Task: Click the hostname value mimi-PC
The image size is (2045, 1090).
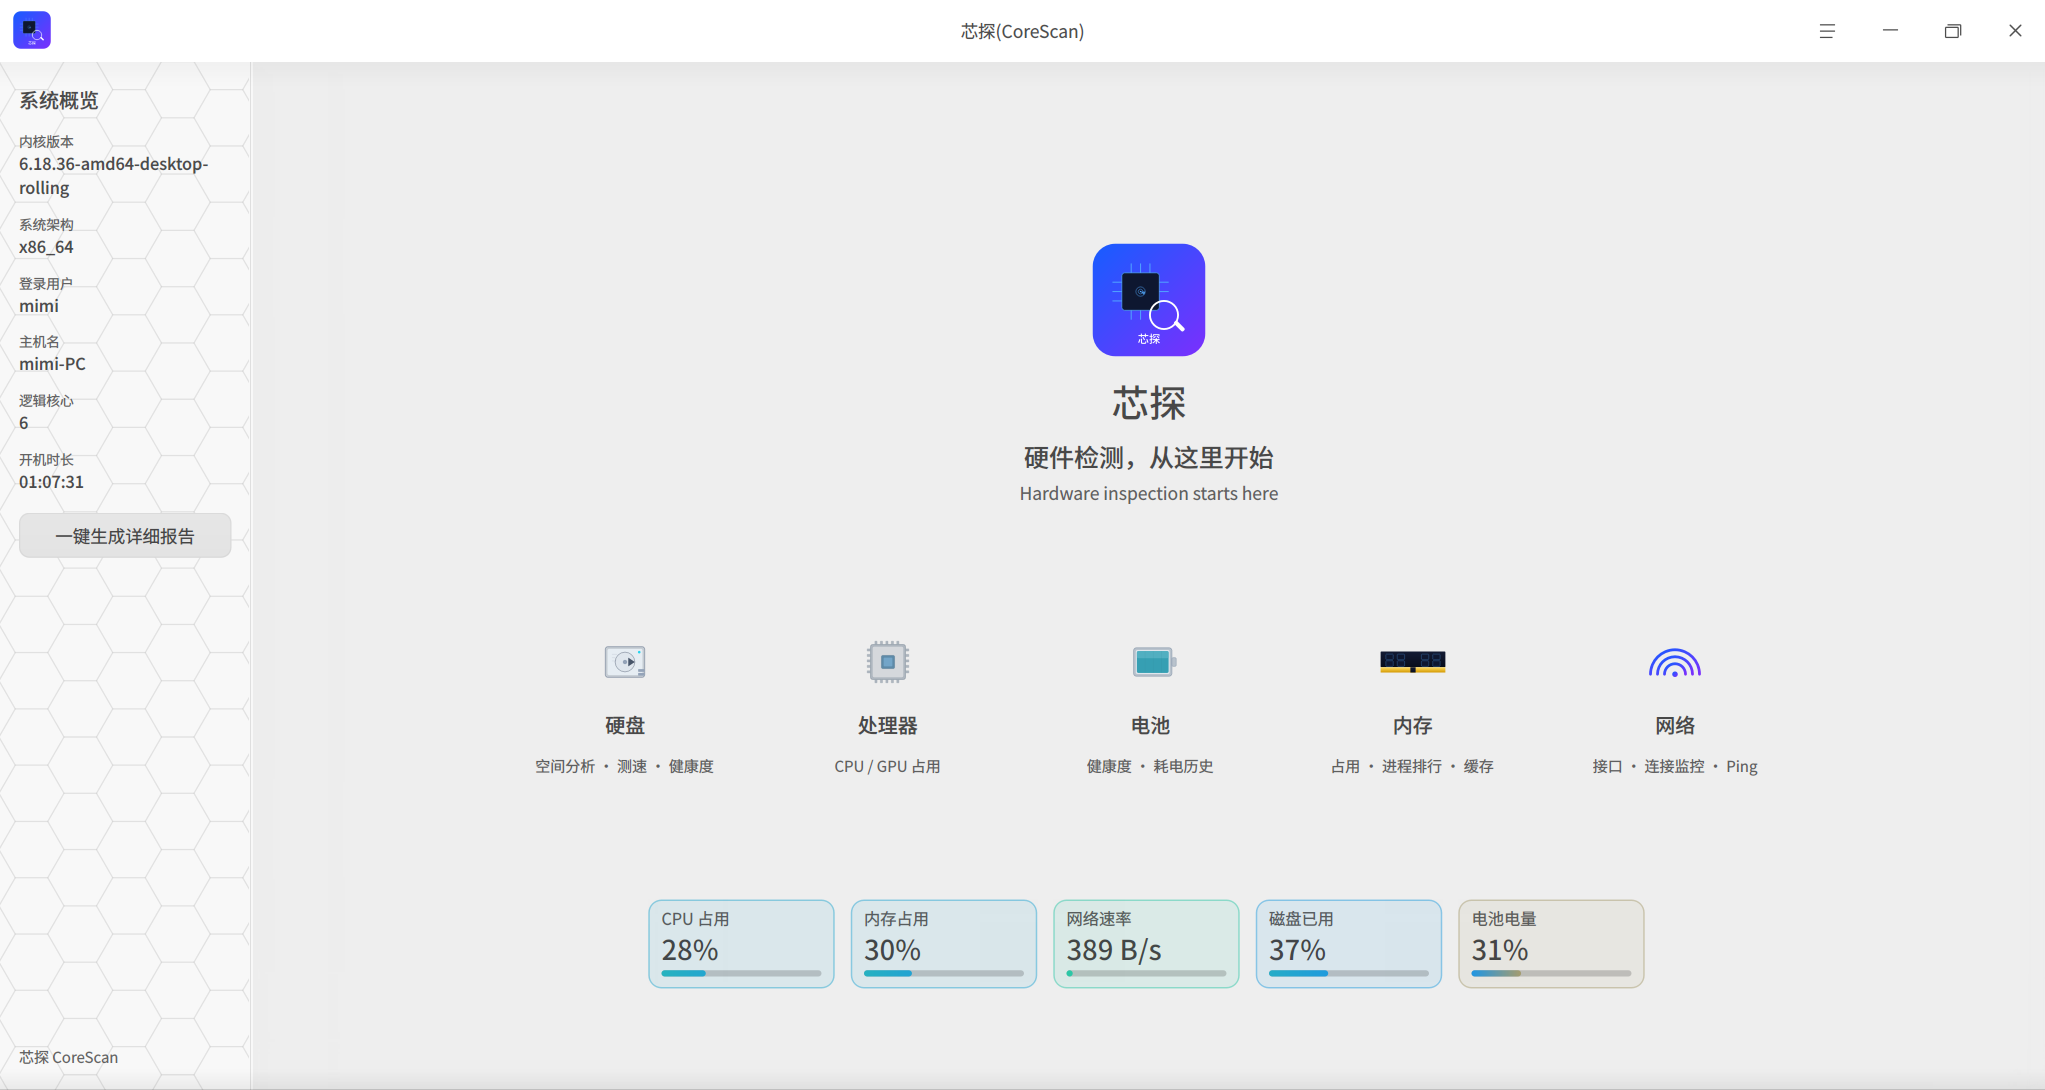Action: pos(52,364)
